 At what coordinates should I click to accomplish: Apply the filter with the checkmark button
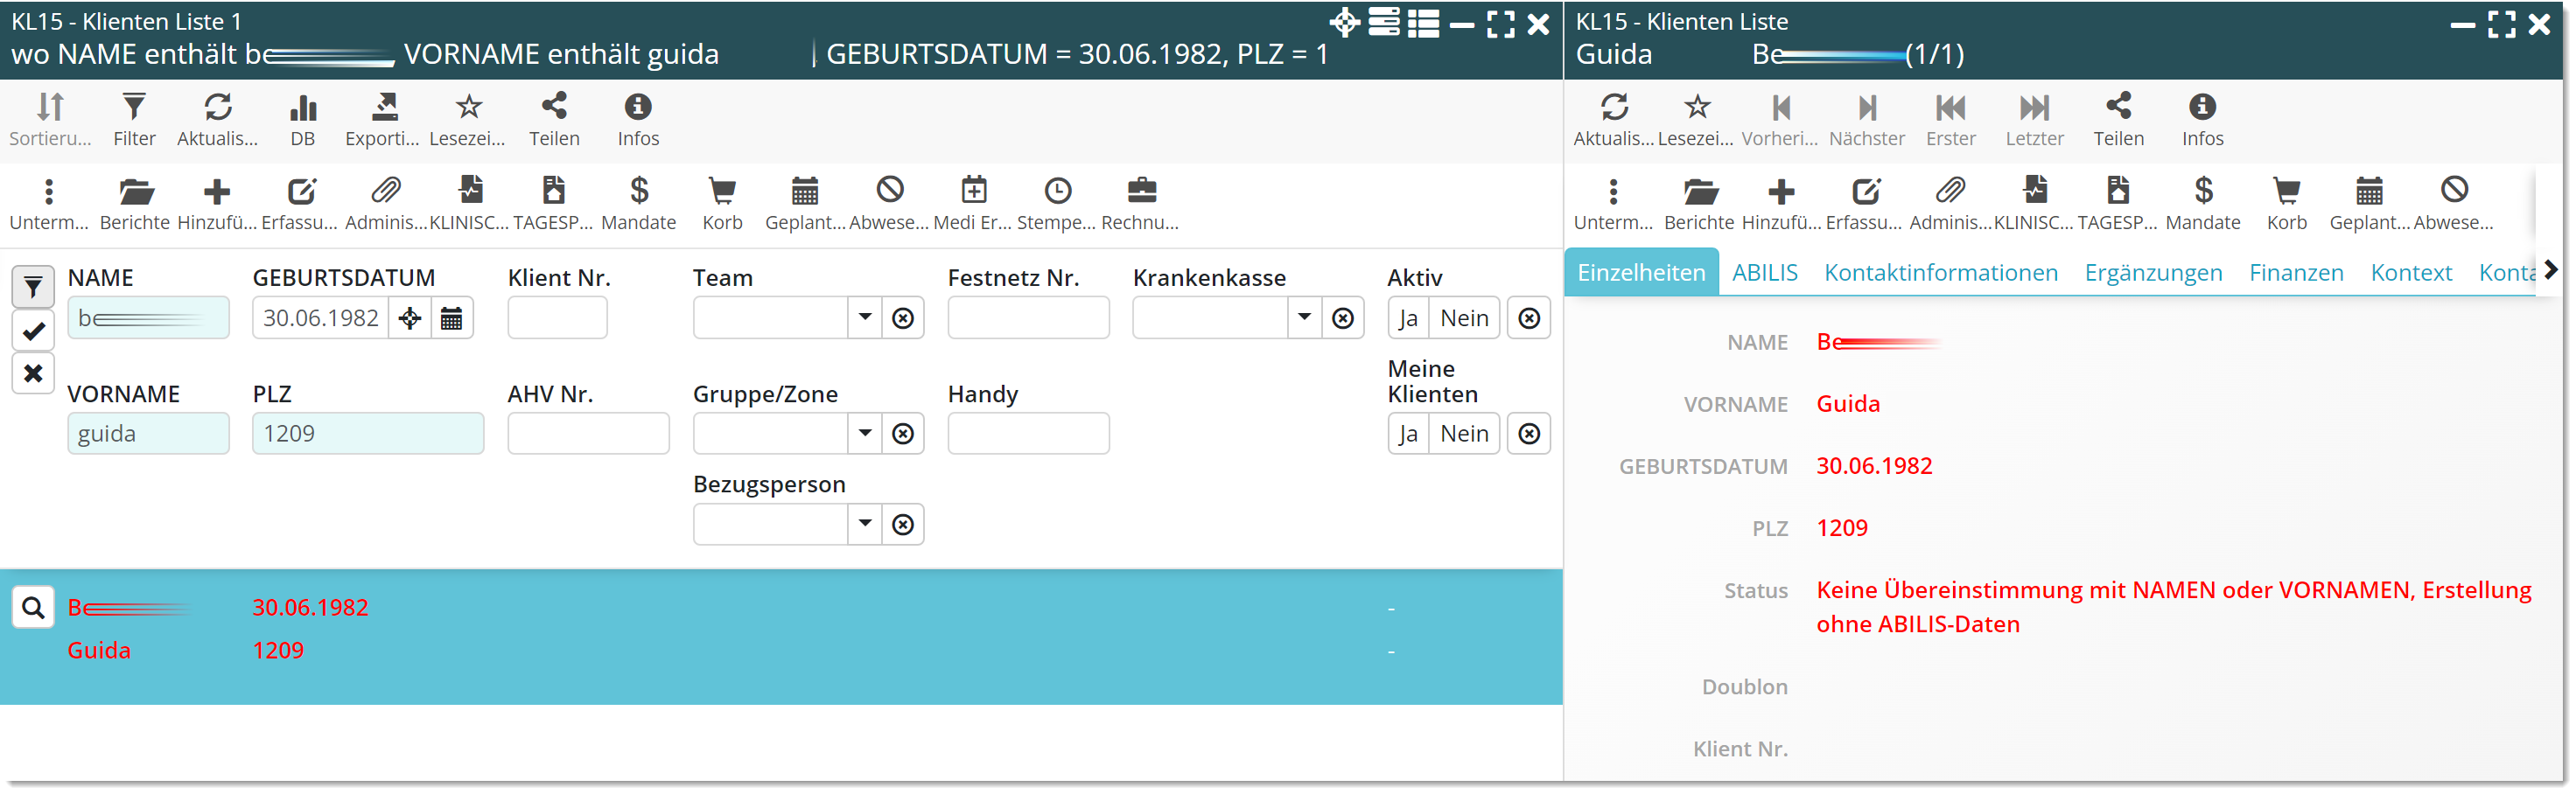click(x=33, y=331)
